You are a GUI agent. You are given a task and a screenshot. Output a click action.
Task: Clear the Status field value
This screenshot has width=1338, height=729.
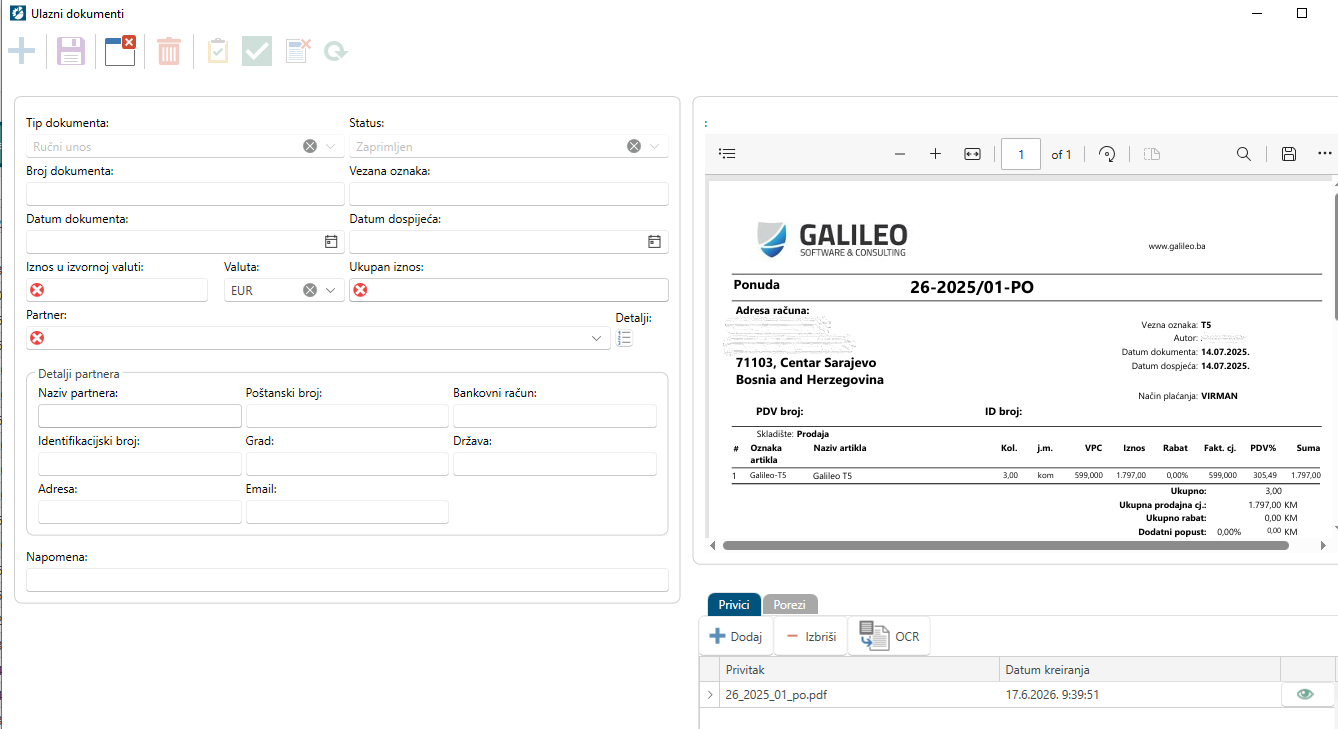point(634,146)
